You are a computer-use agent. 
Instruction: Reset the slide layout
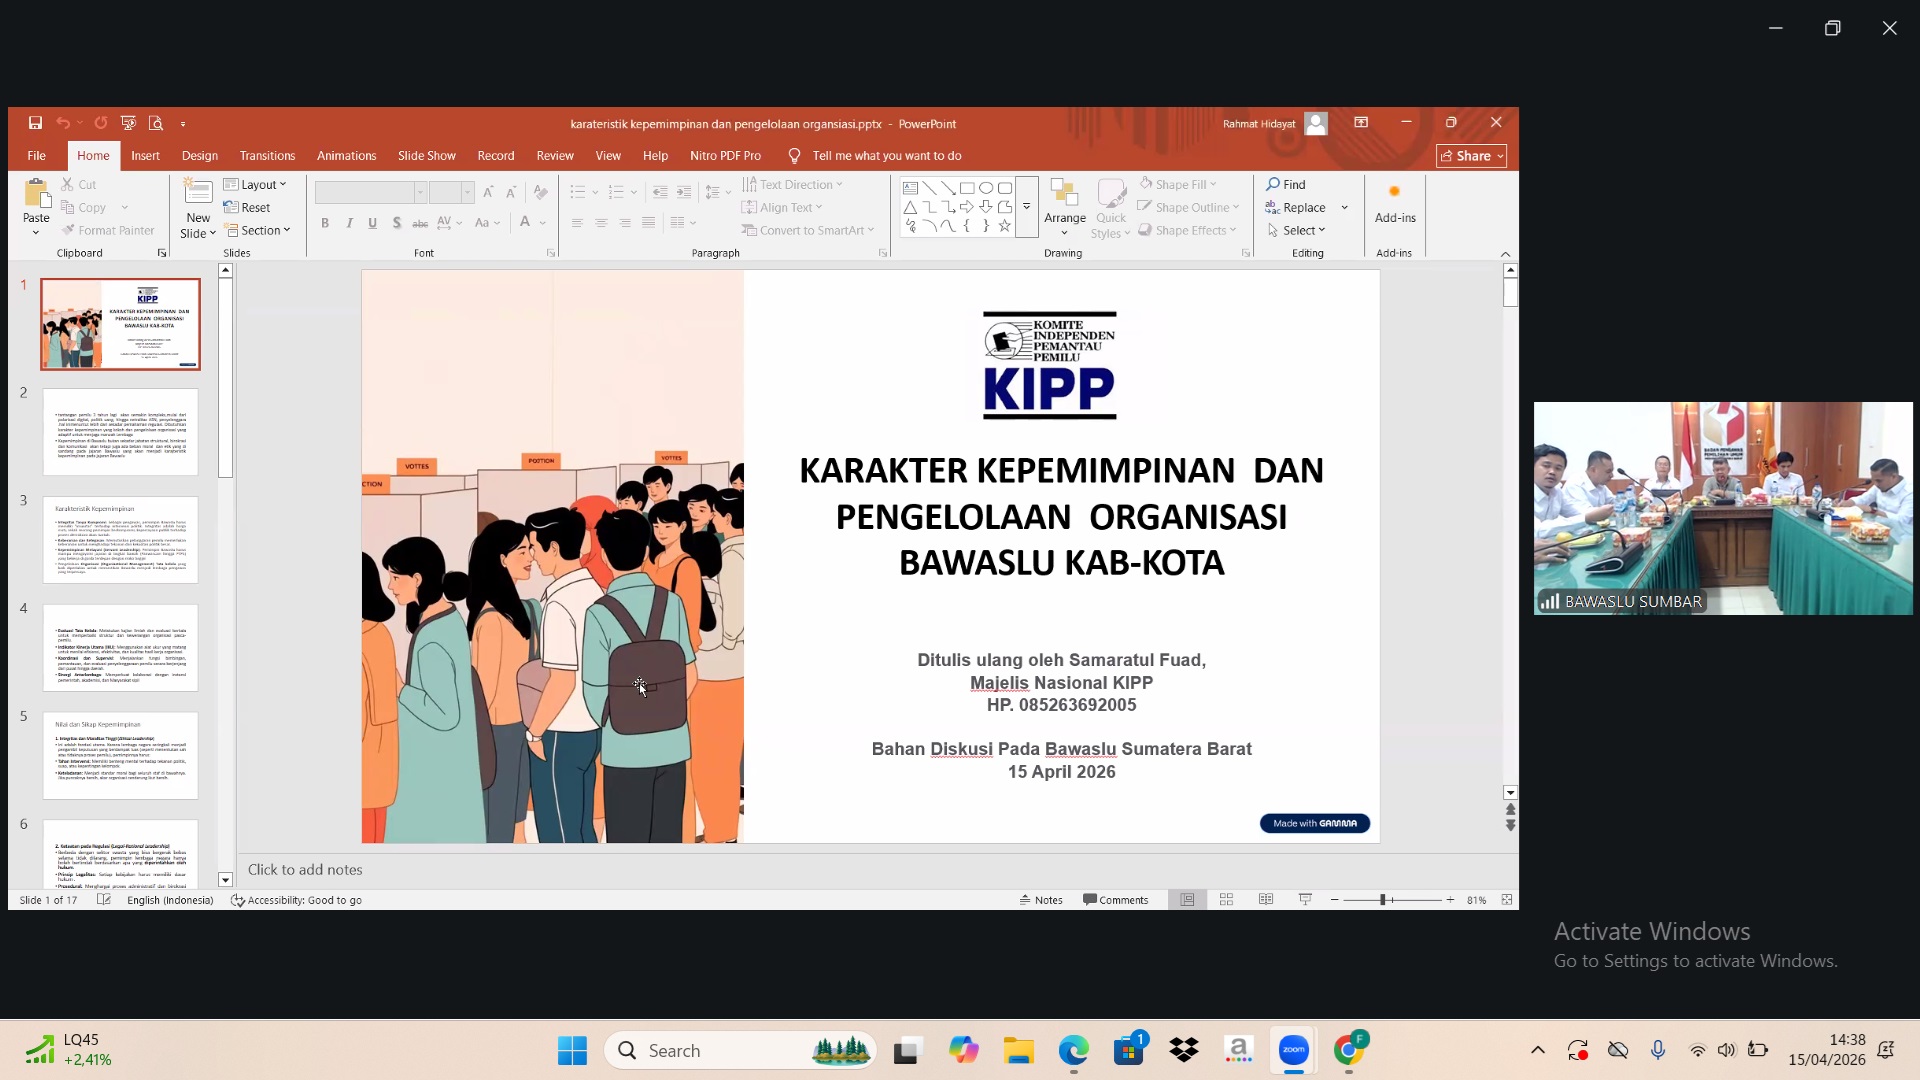tap(248, 207)
